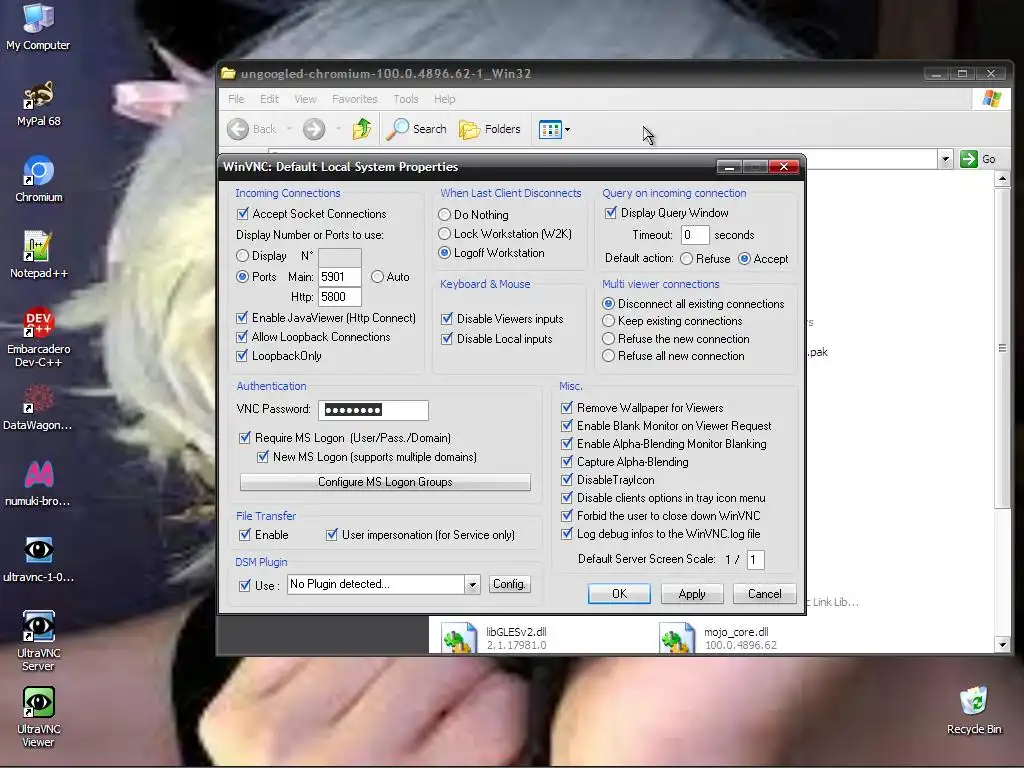This screenshot has height=768, width=1024.
Task: Toggle Disable Viewers inputs
Action: (x=447, y=319)
